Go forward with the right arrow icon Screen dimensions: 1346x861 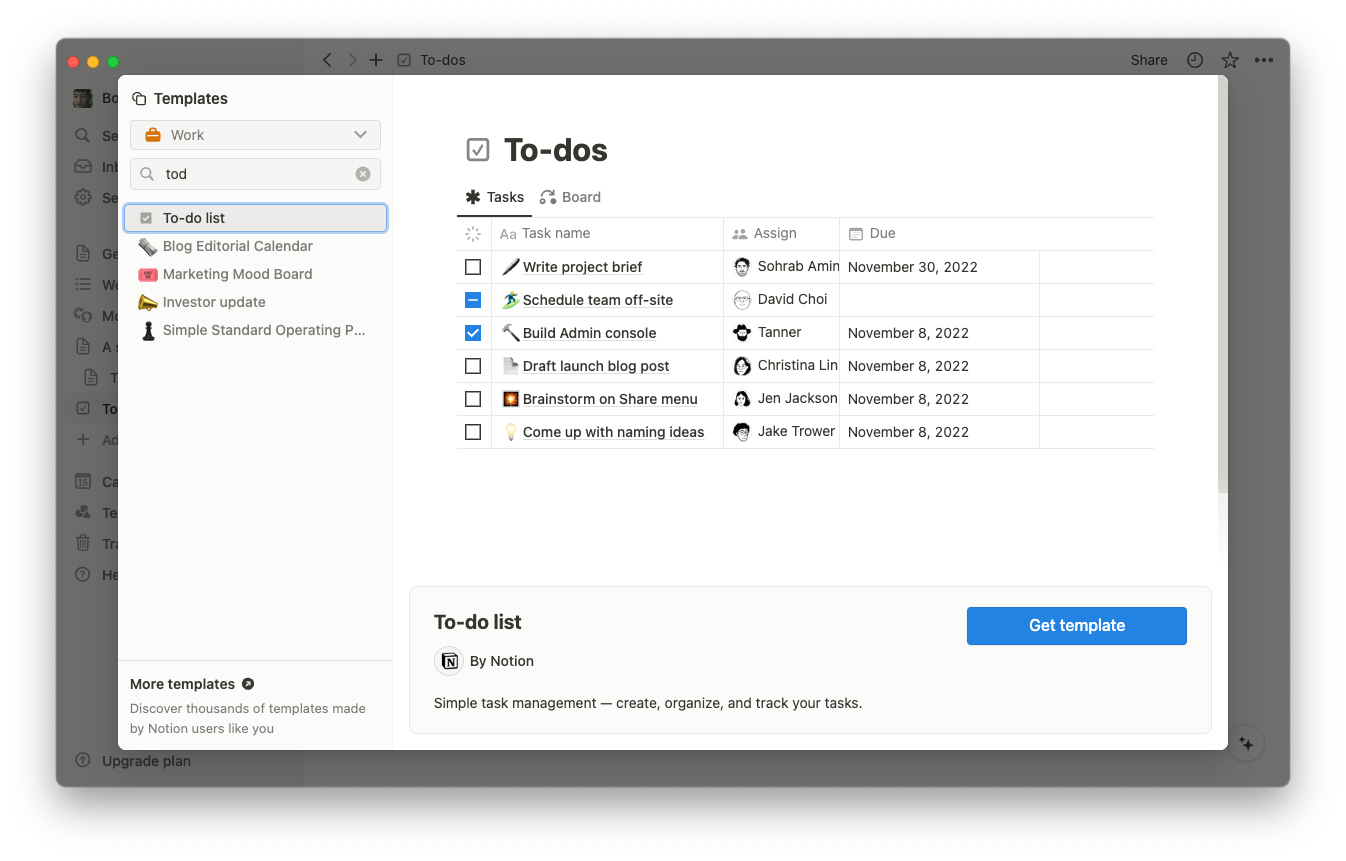tap(352, 60)
